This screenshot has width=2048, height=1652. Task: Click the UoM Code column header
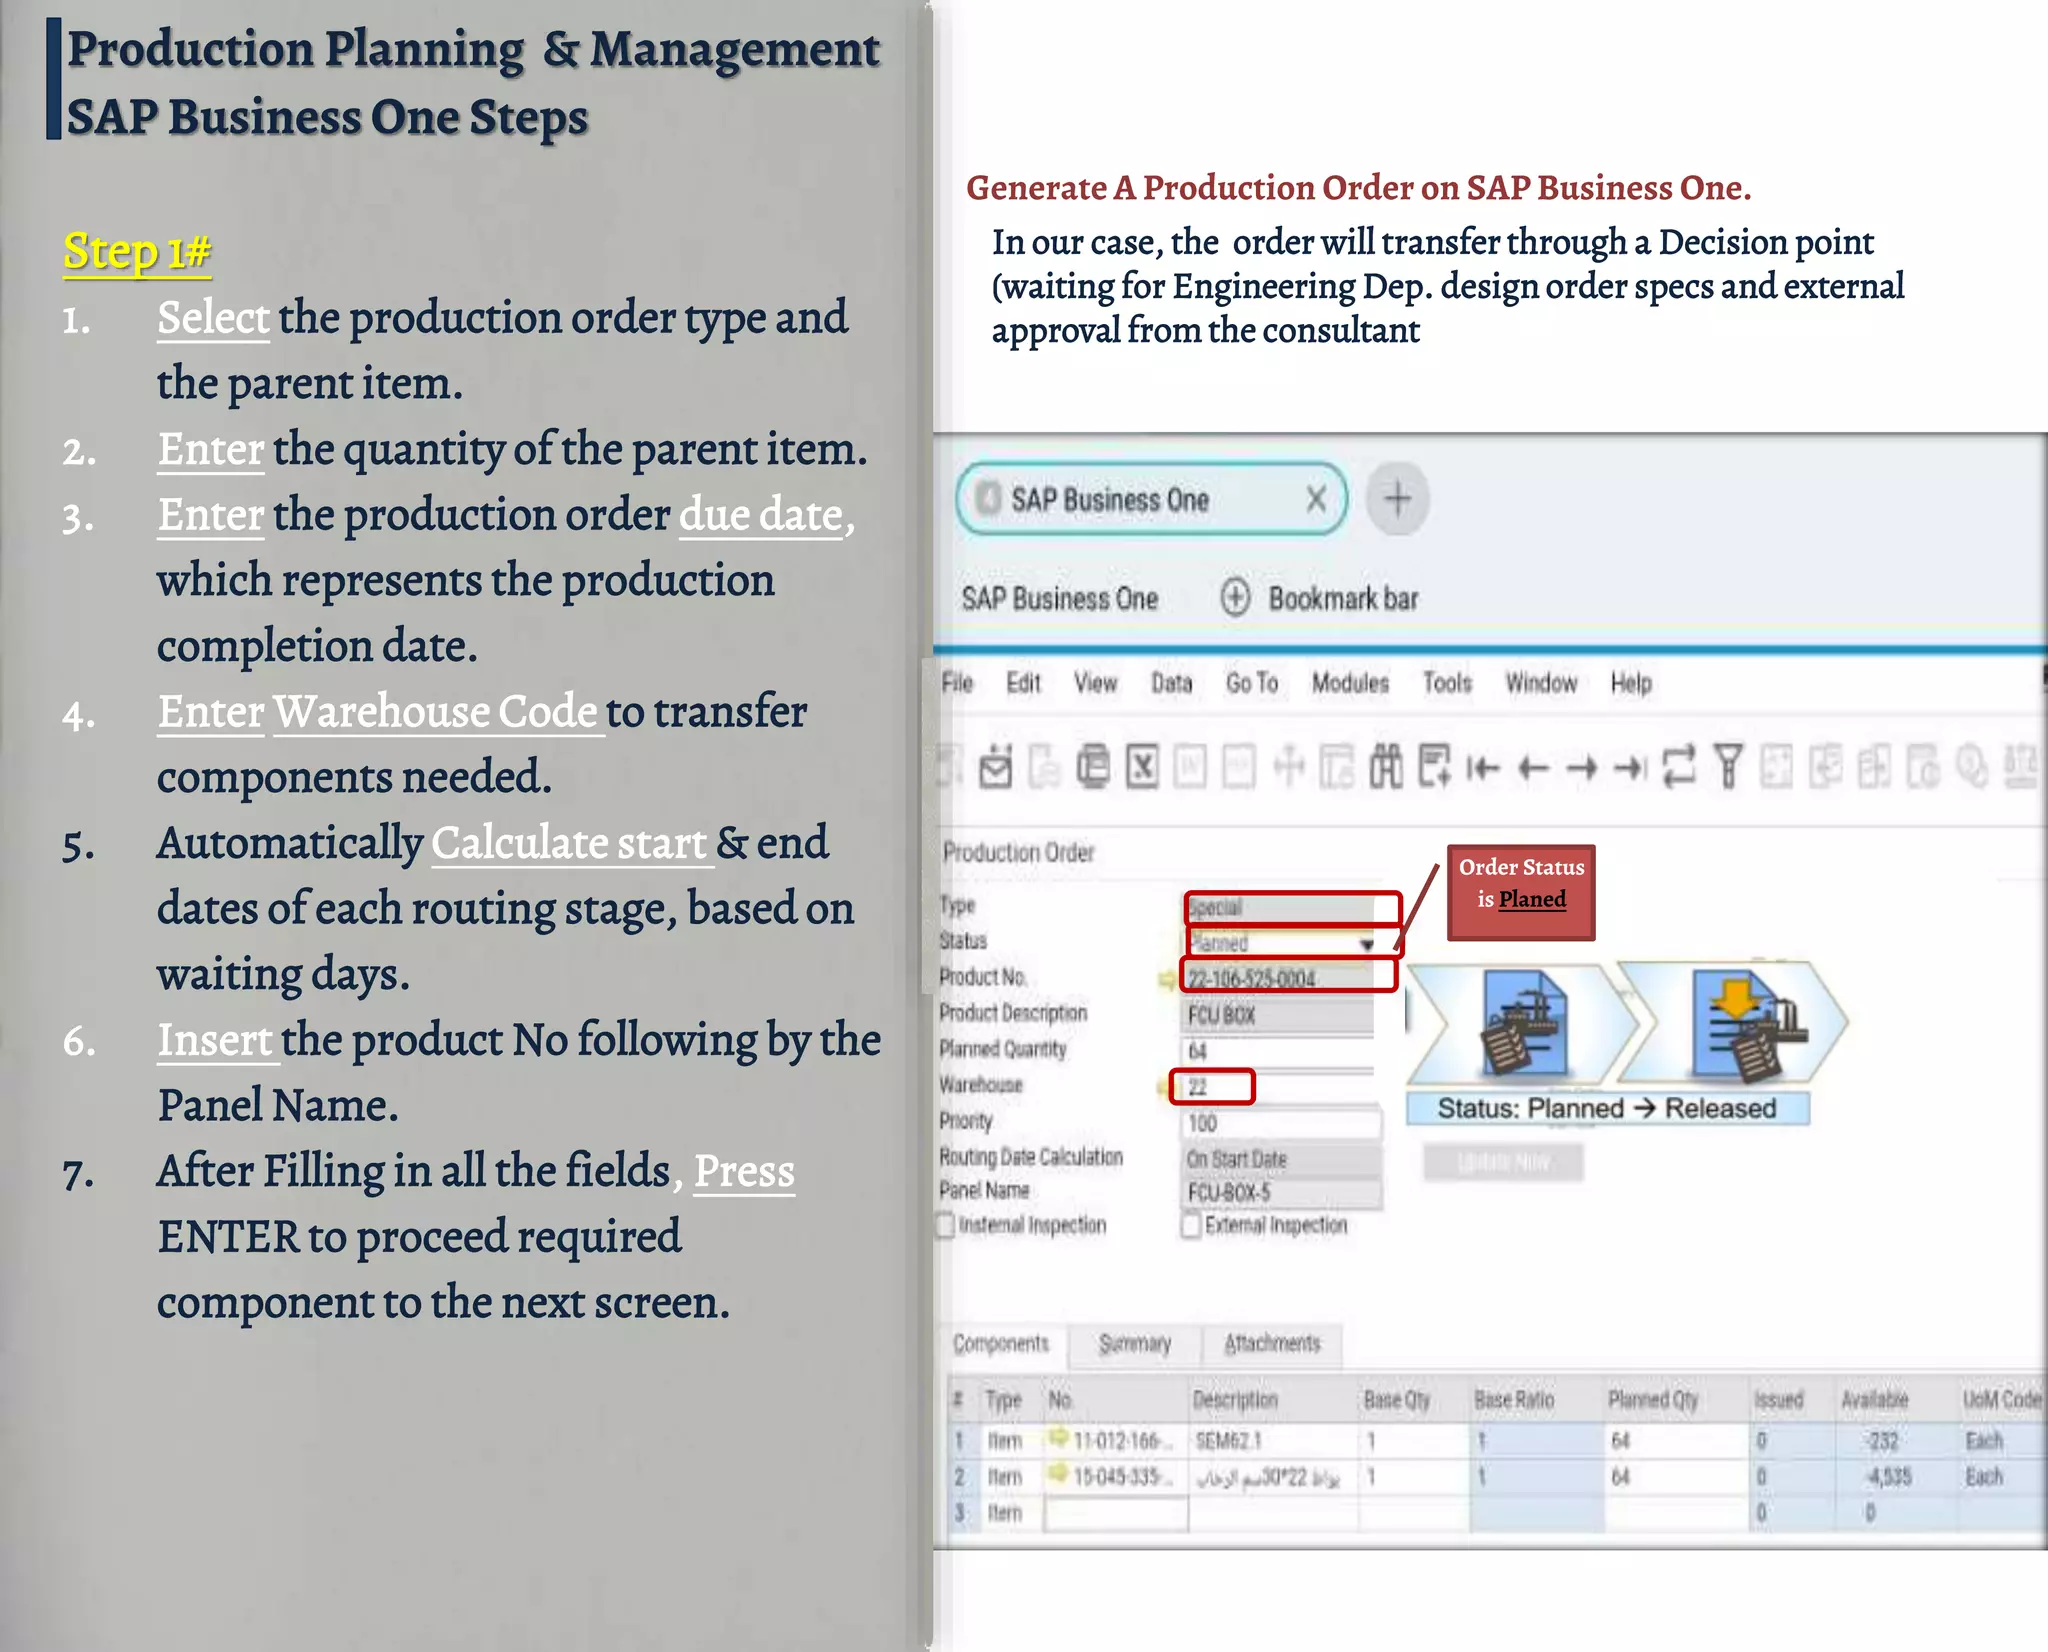[x=2001, y=1399]
